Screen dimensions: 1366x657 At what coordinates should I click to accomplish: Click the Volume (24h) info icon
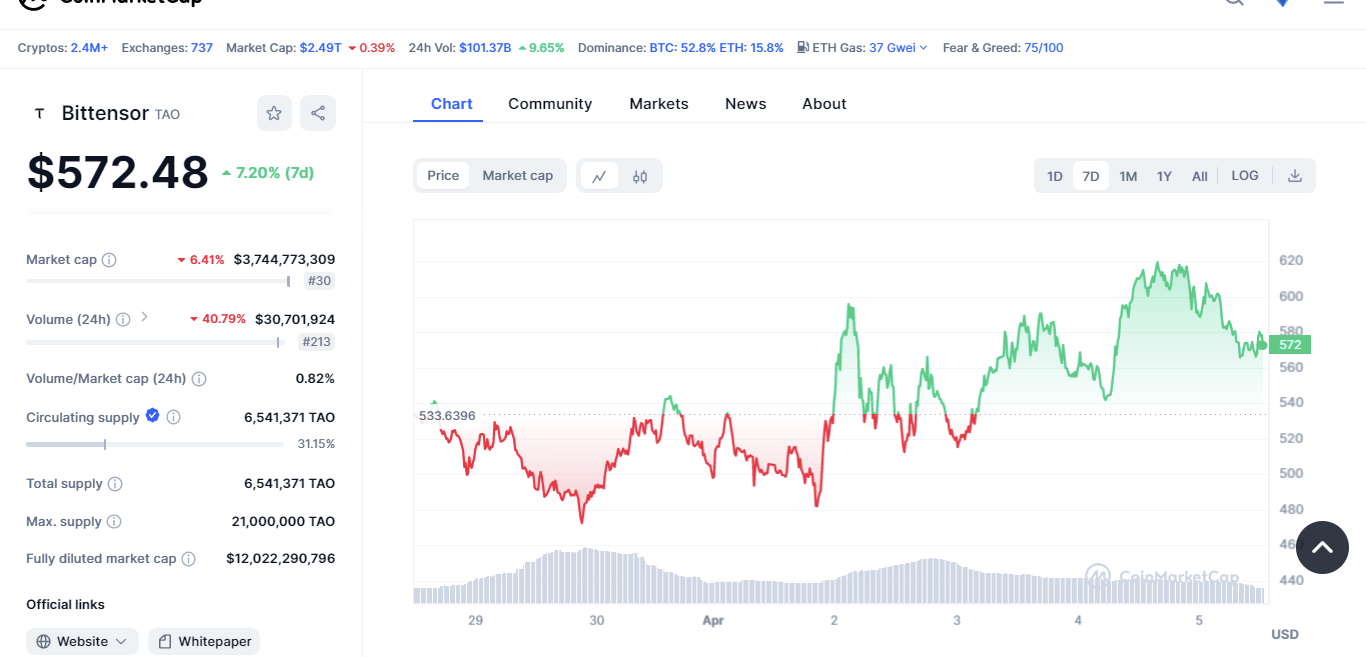point(123,320)
